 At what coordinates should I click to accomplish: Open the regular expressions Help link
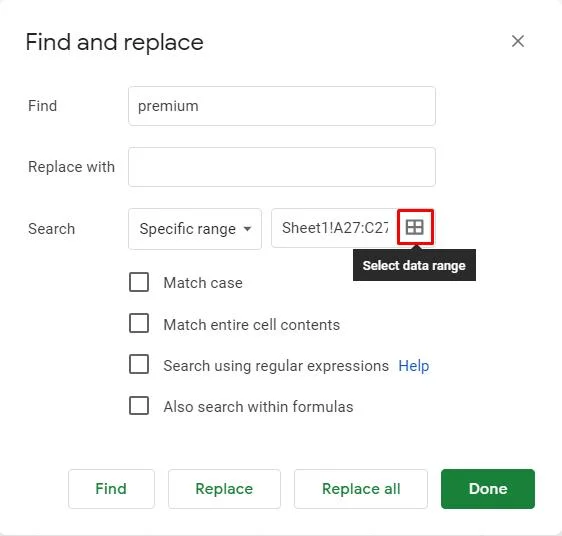414,366
